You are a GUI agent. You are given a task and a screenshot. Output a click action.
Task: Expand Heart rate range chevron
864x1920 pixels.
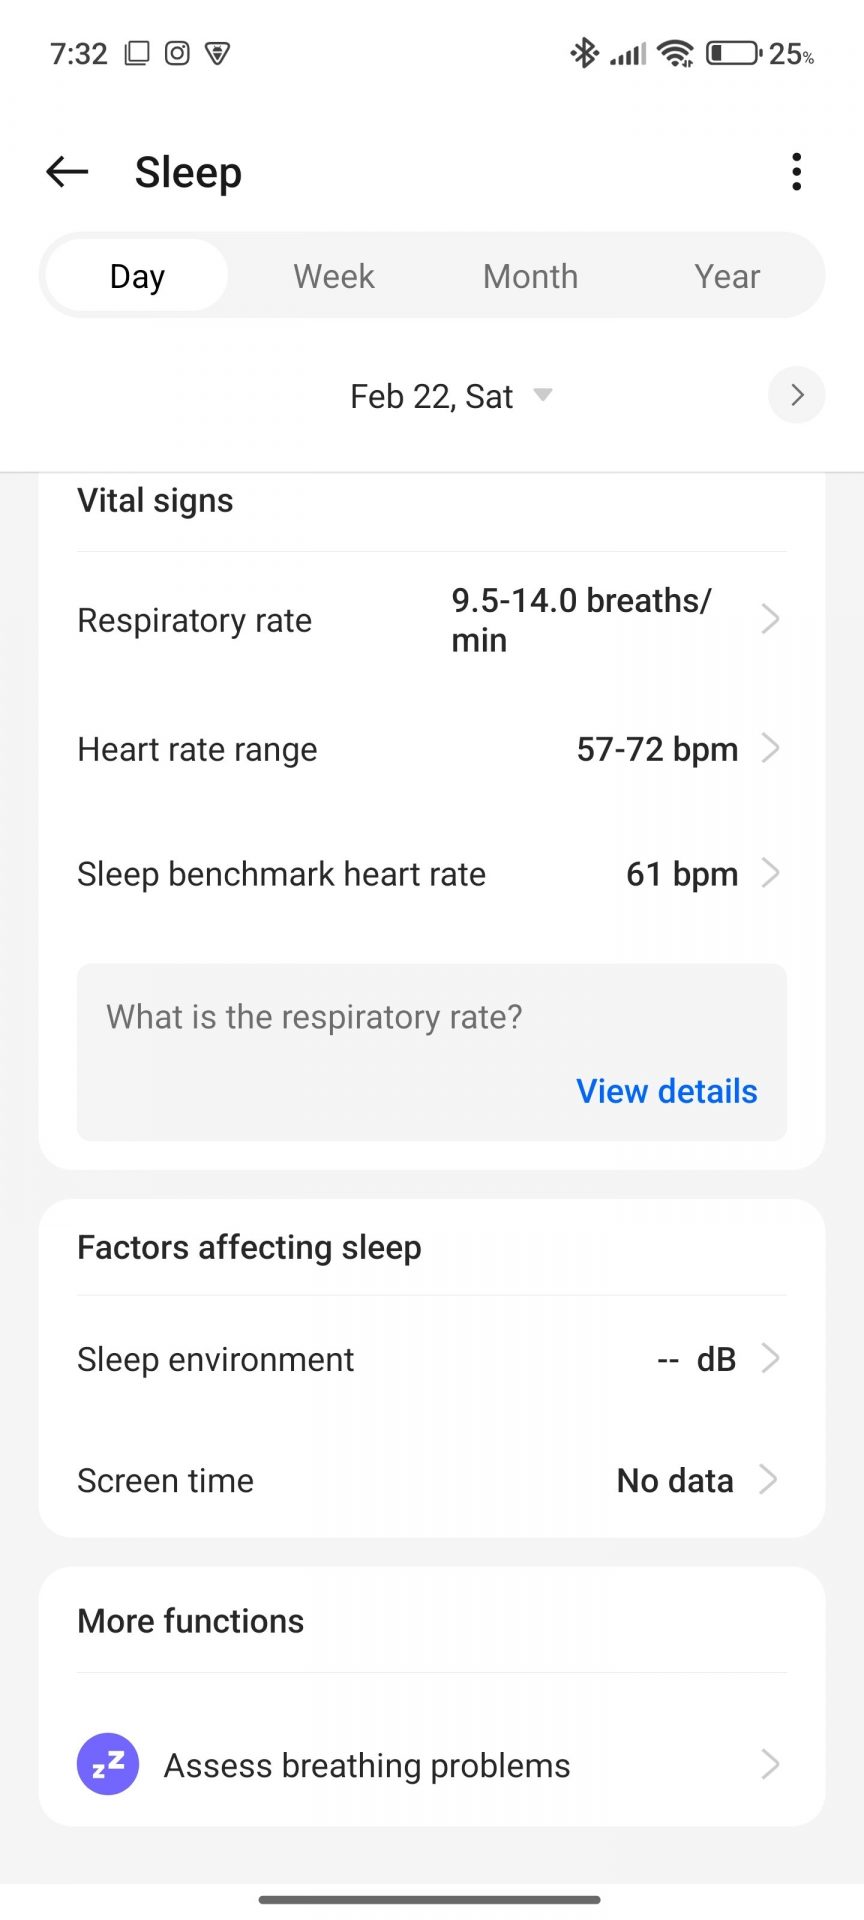point(770,748)
